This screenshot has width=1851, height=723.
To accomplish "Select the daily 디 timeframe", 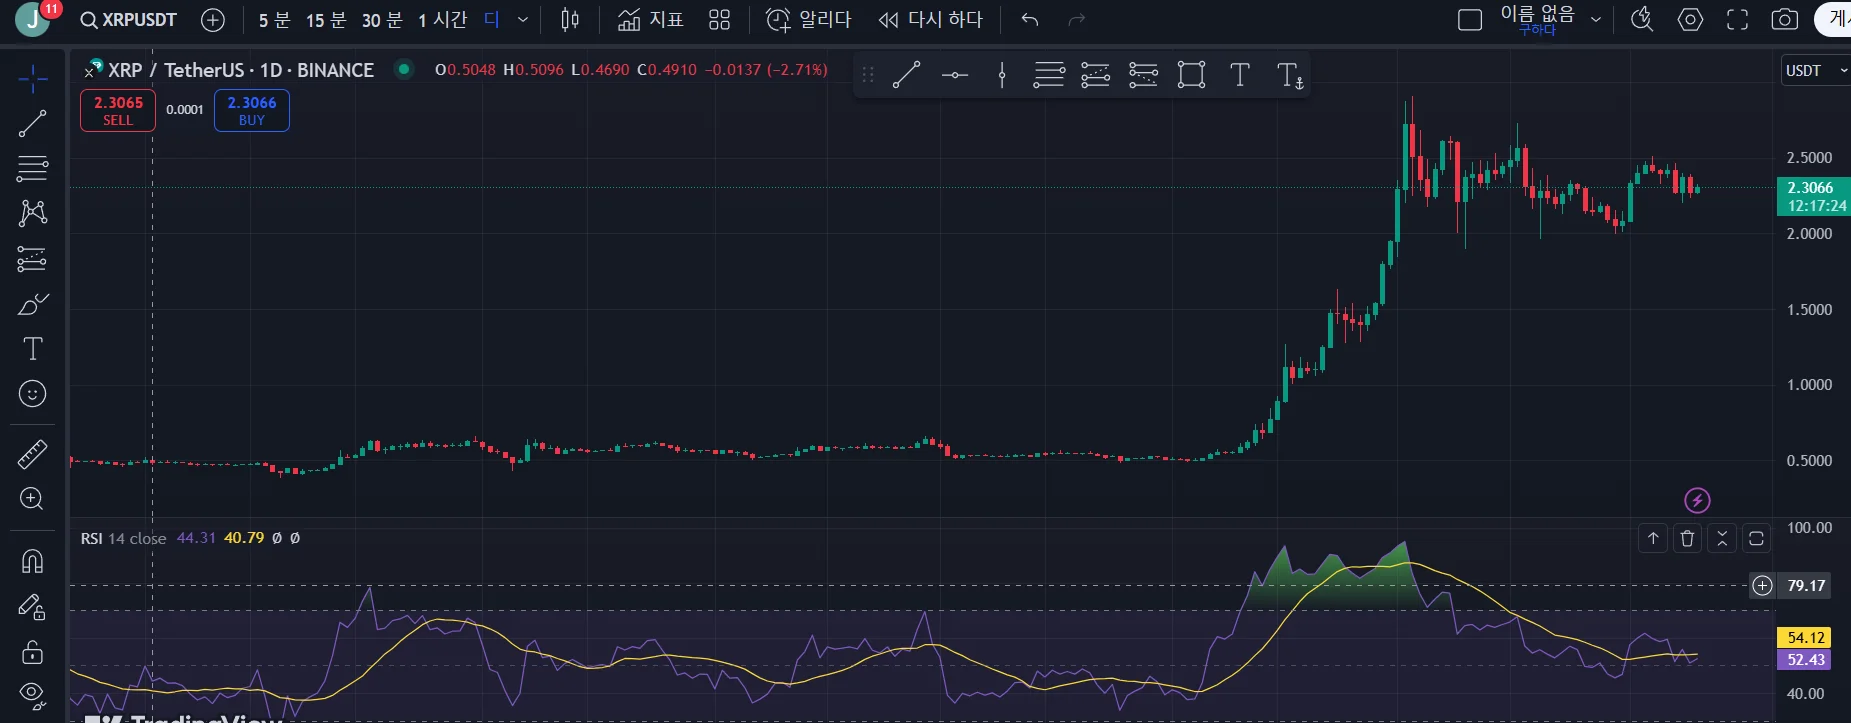I will pyautogui.click(x=491, y=20).
